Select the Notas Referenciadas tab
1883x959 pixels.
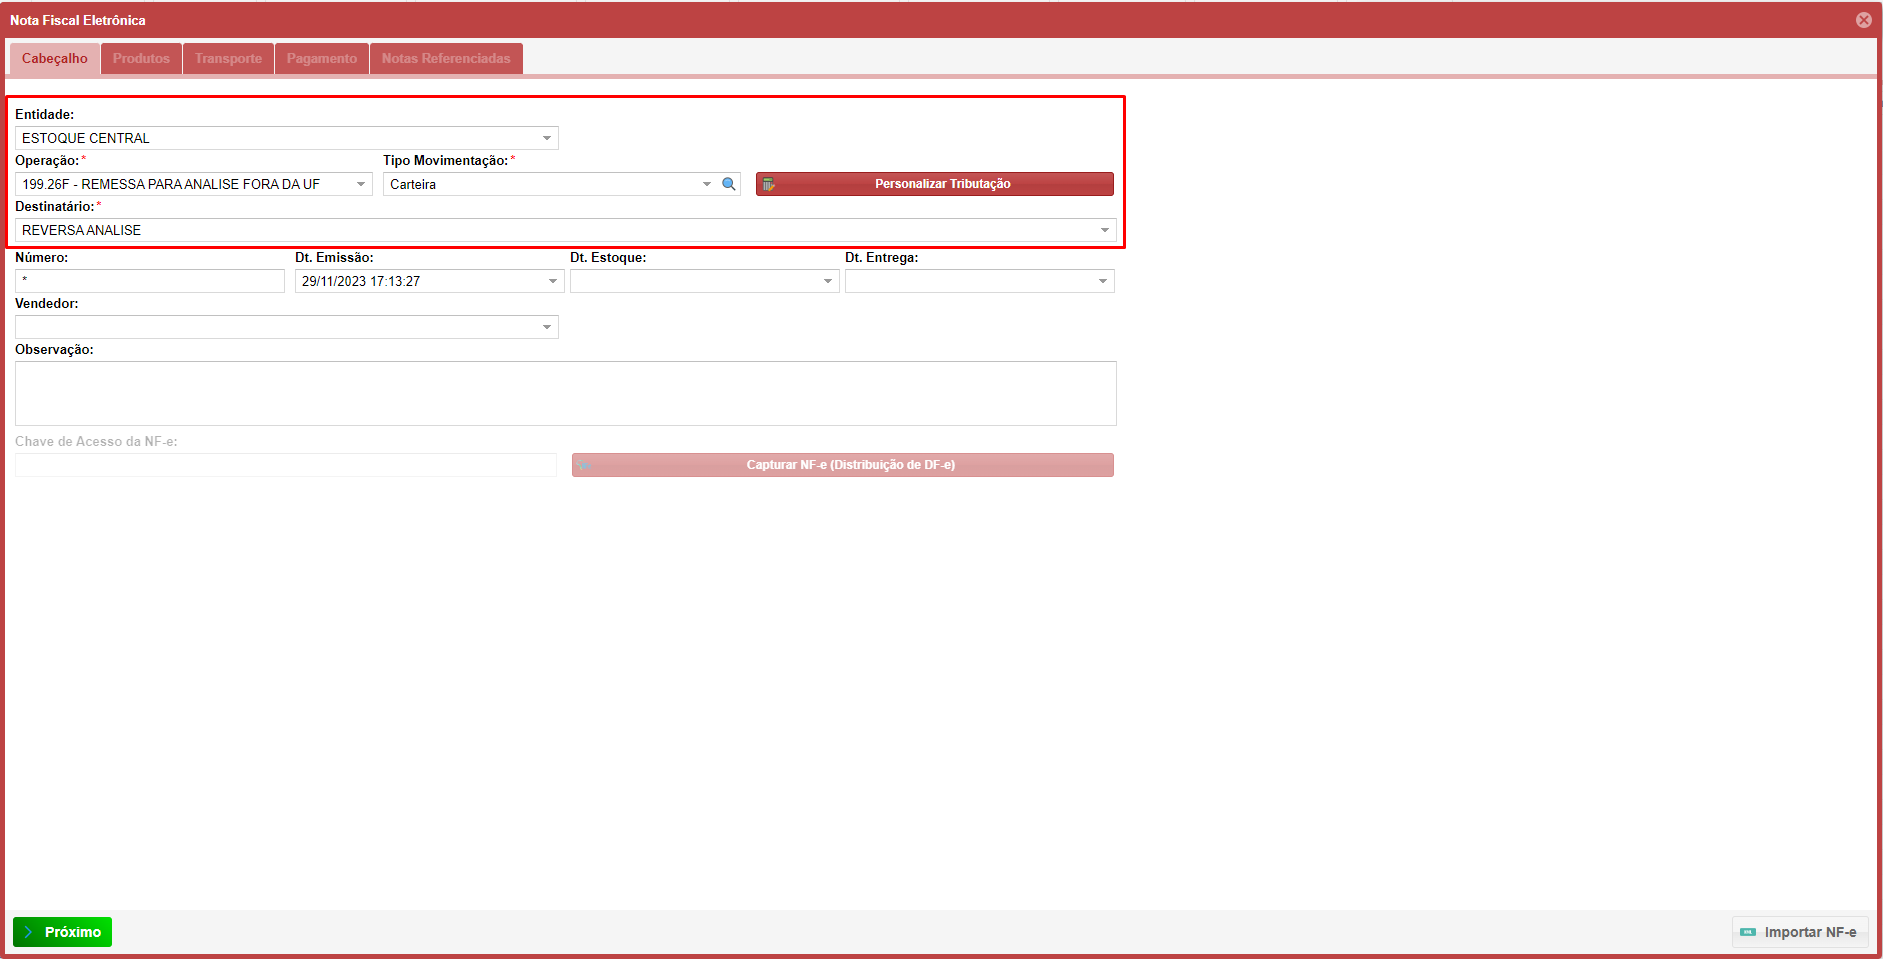(446, 58)
